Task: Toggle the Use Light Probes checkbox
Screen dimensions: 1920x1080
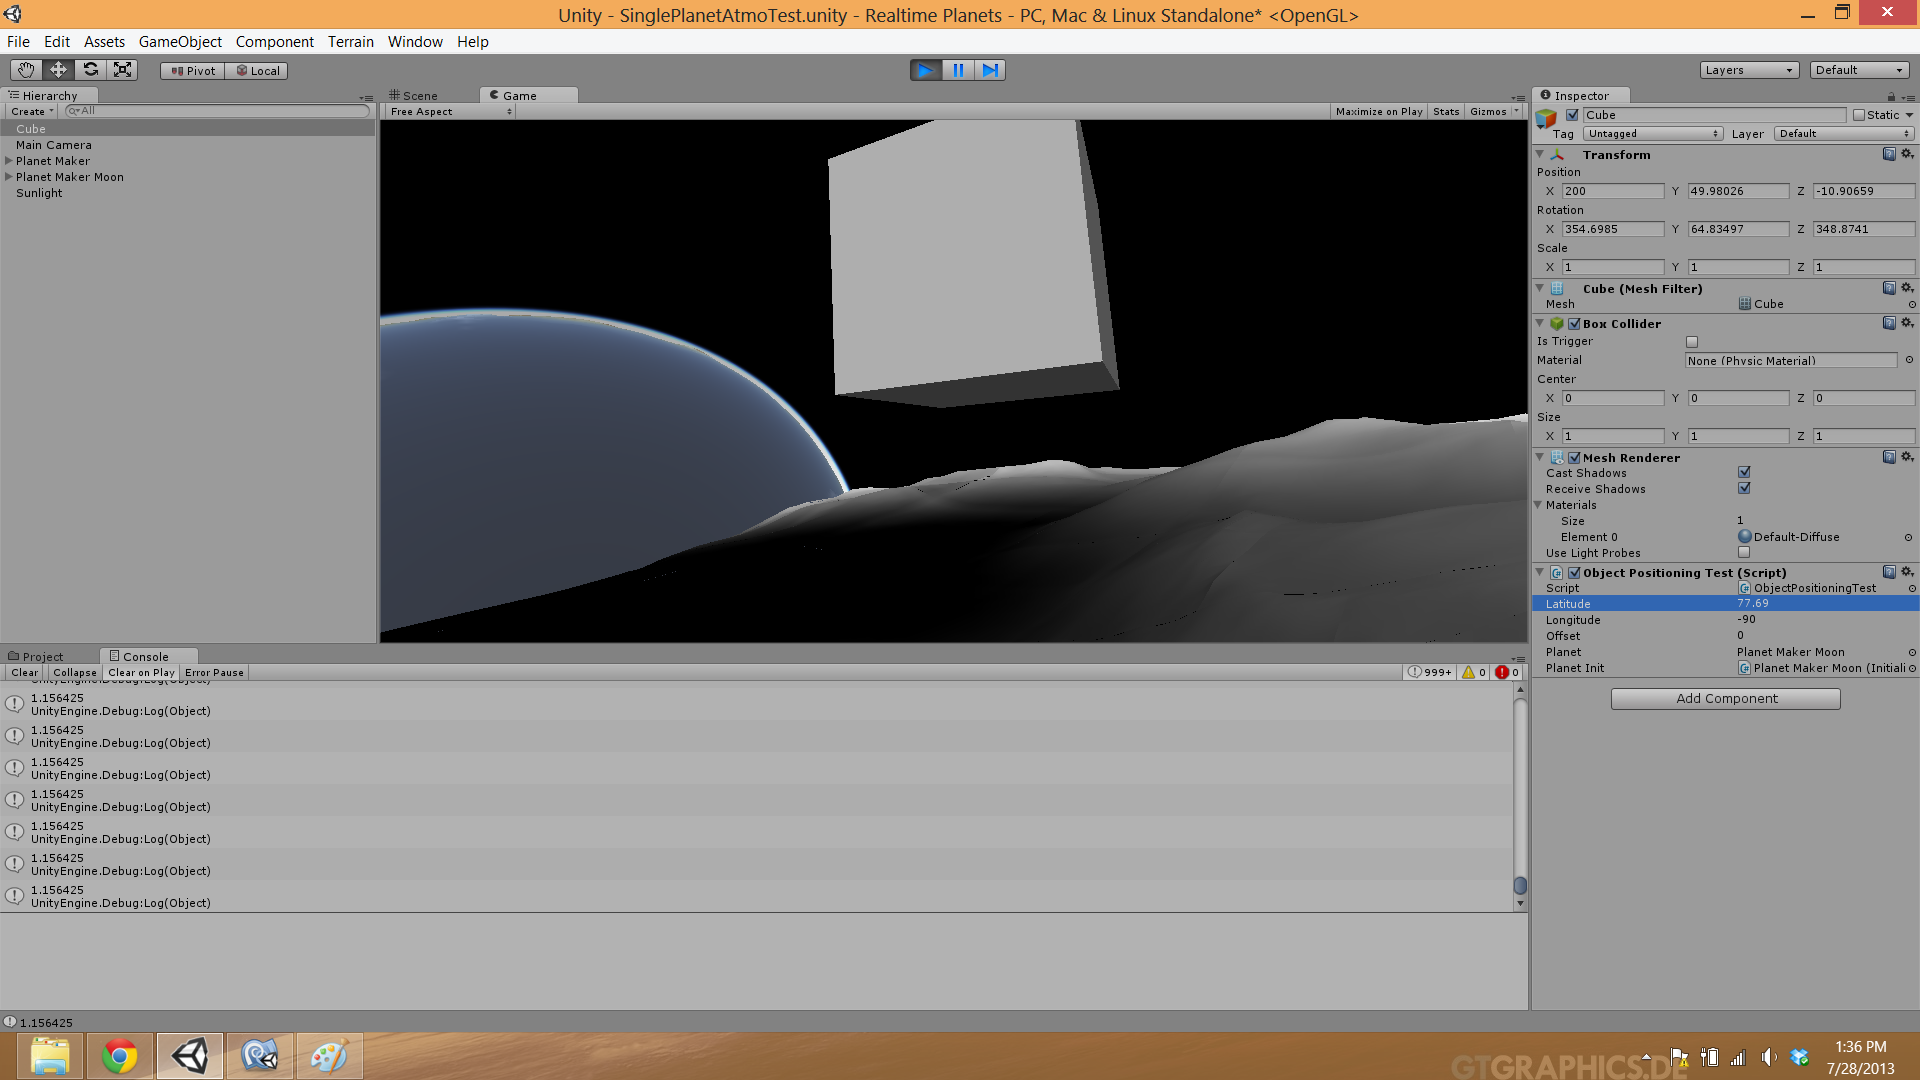Action: pos(1744,552)
